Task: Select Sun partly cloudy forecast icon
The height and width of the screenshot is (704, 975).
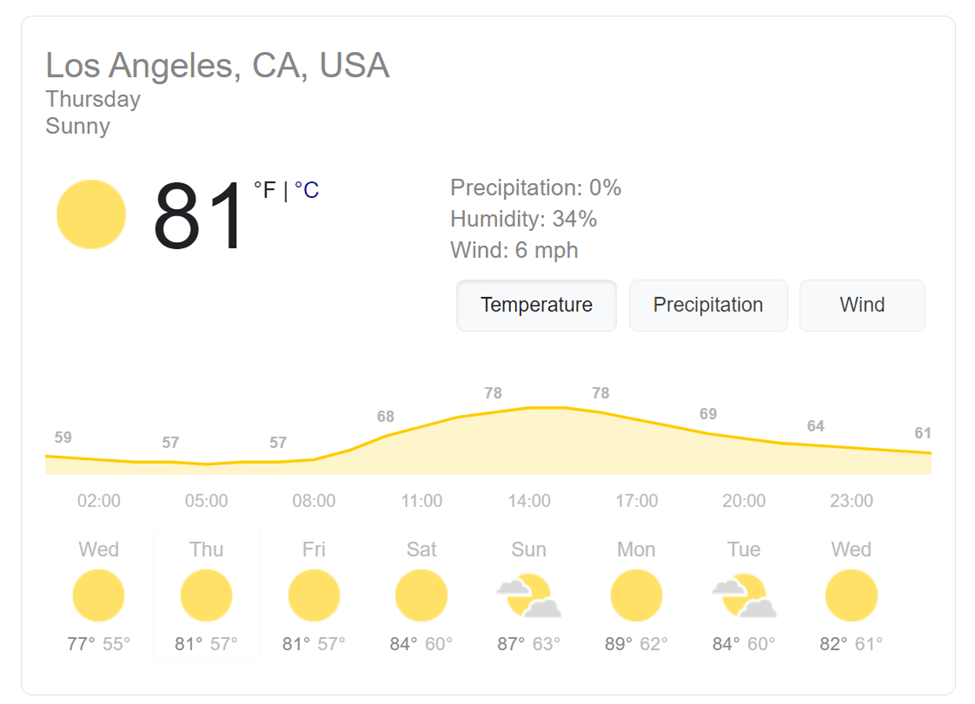Action: pos(529,595)
